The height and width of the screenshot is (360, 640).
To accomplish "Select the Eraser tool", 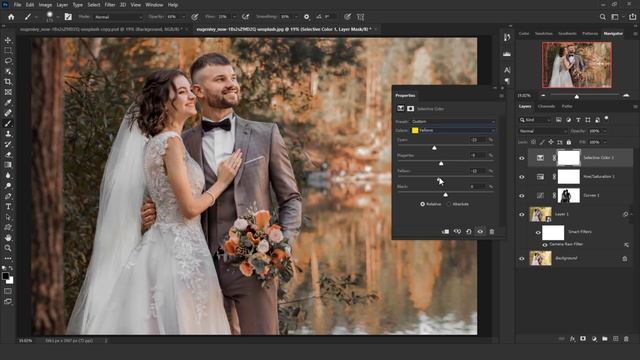I will tap(8, 155).
